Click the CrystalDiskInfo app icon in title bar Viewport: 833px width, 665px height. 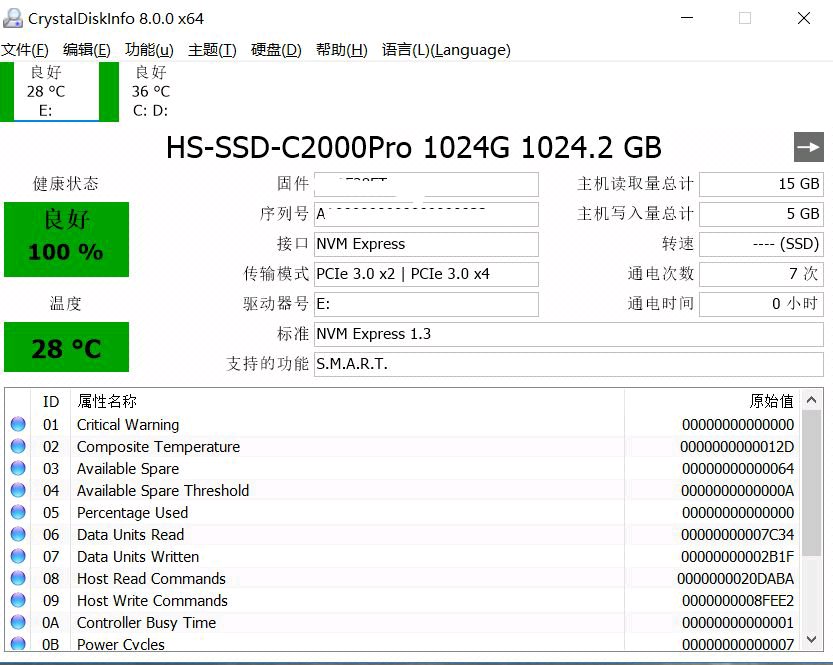tap(13, 18)
